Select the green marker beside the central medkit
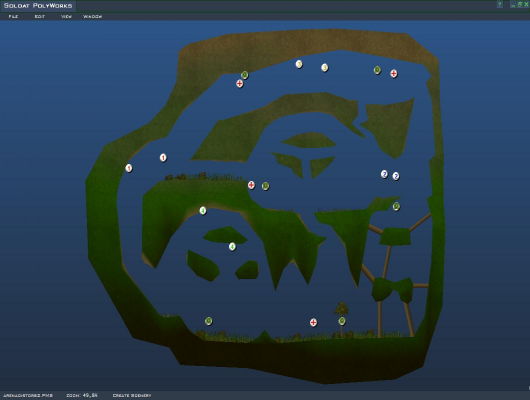The image size is (530, 400). coord(266,186)
